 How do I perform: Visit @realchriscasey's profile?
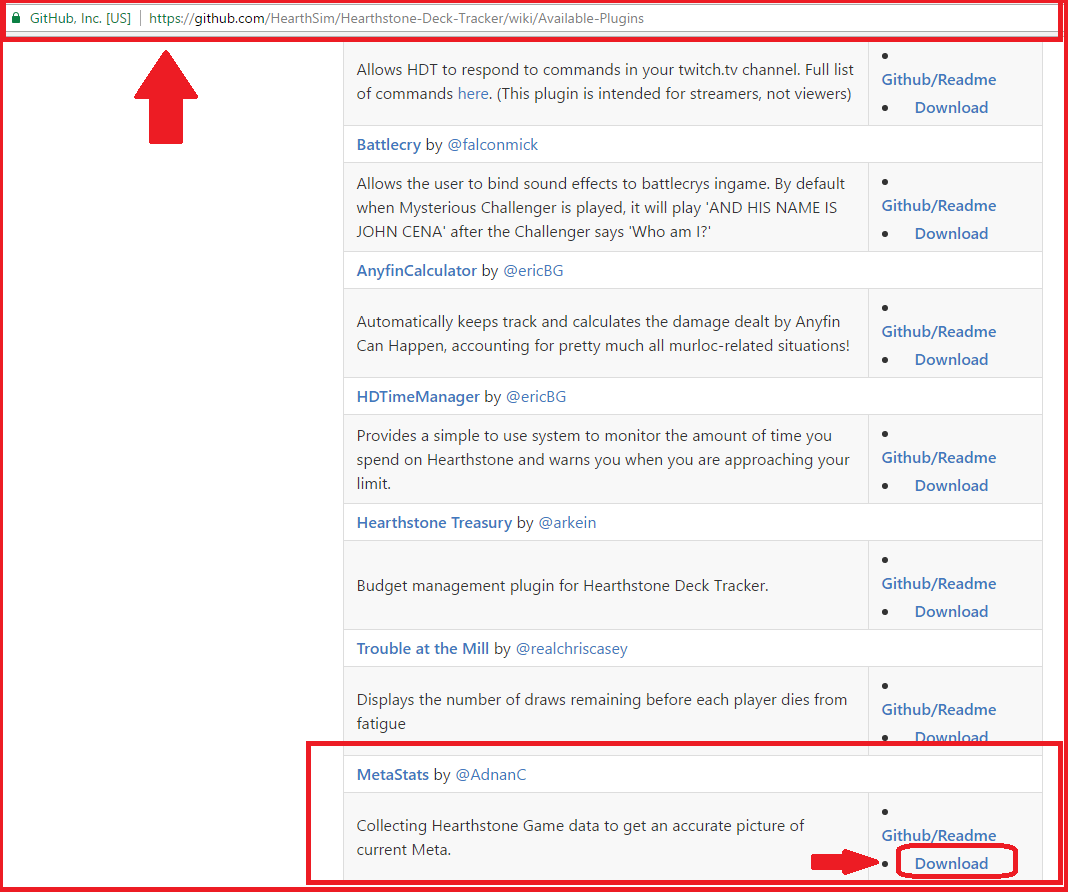click(571, 648)
